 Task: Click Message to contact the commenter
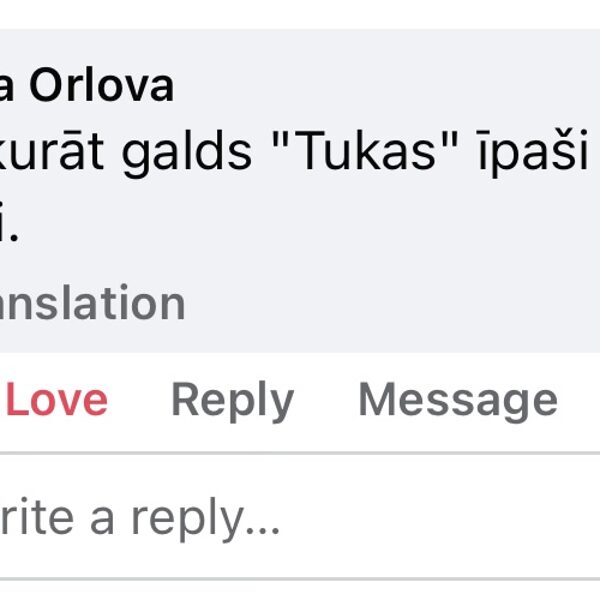(457, 401)
